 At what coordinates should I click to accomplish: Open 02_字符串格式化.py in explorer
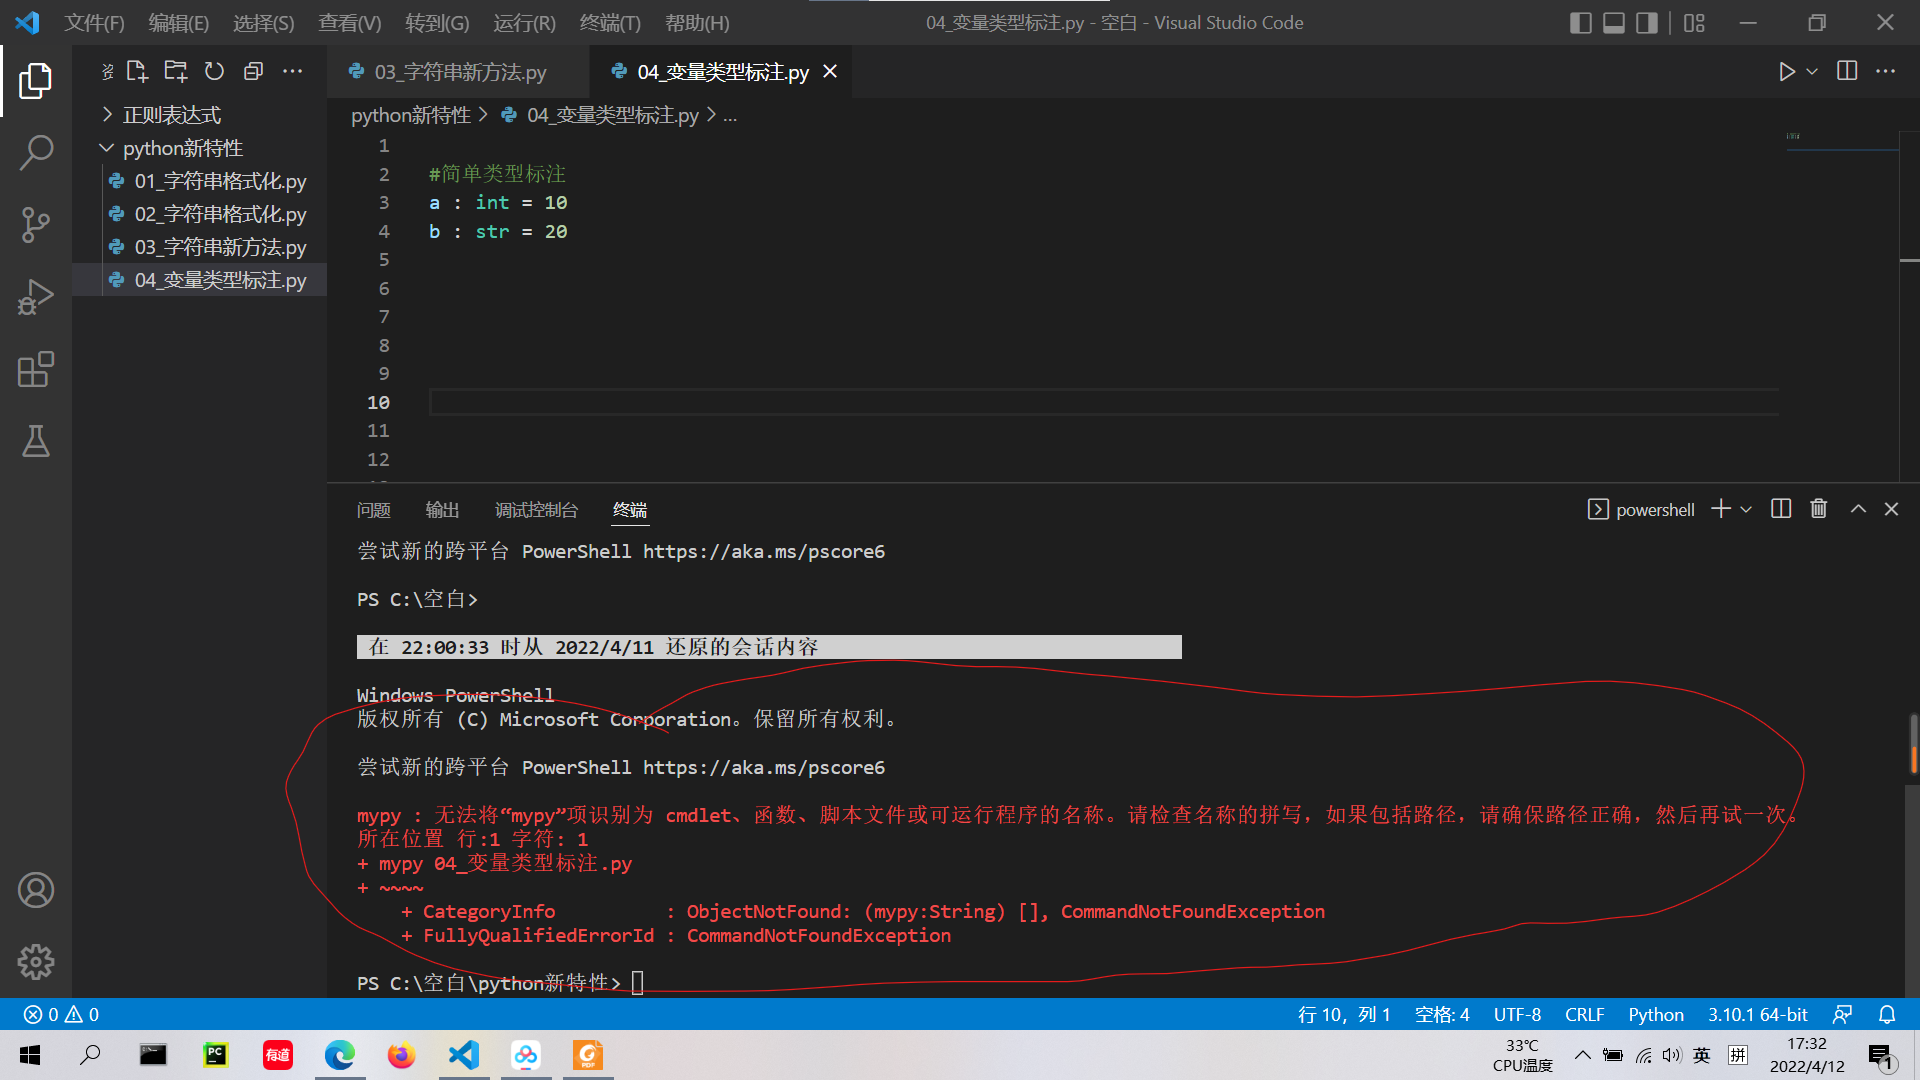pyautogui.click(x=199, y=214)
